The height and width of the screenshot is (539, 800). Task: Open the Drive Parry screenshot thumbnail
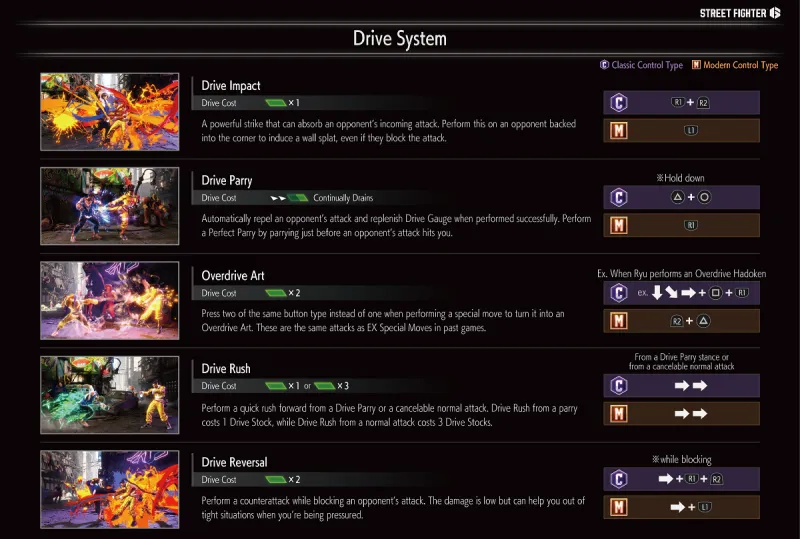pyautogui.click(x=110, y=206)
